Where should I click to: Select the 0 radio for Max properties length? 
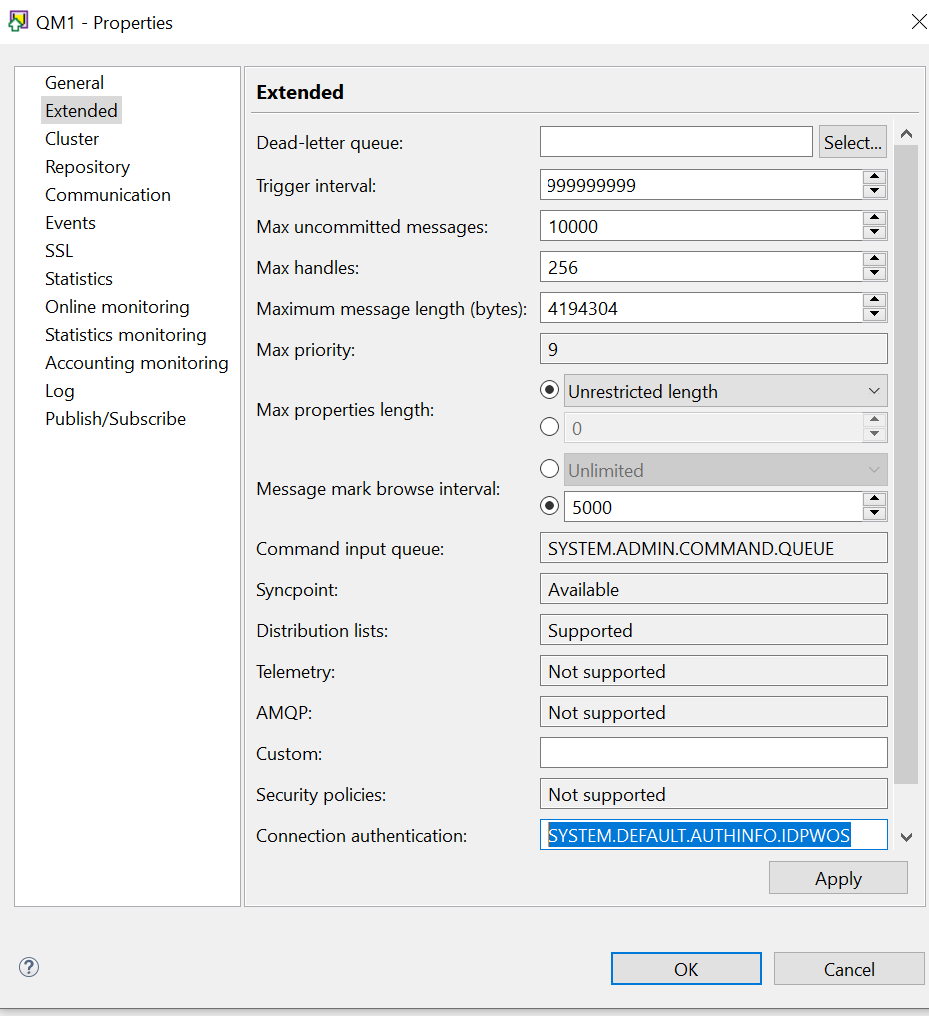pyautogui.click(x=549, y=426)
